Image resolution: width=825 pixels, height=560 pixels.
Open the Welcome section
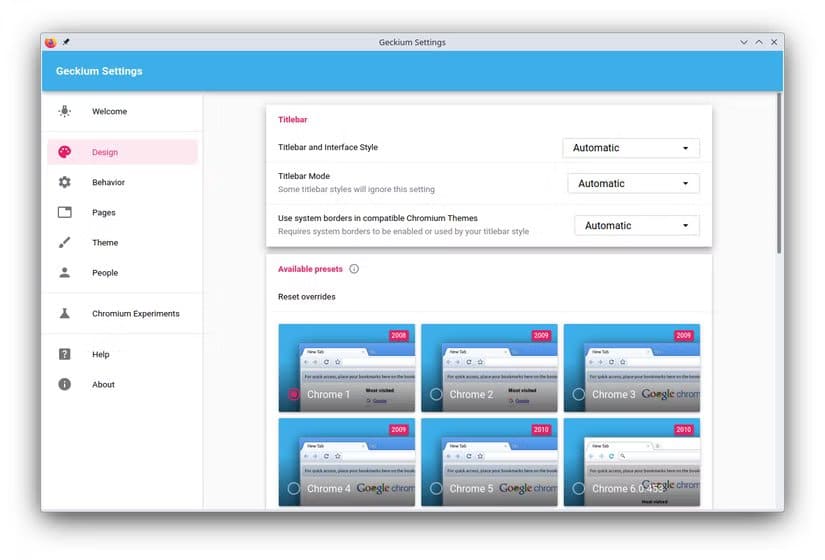(x=123, y=111)
